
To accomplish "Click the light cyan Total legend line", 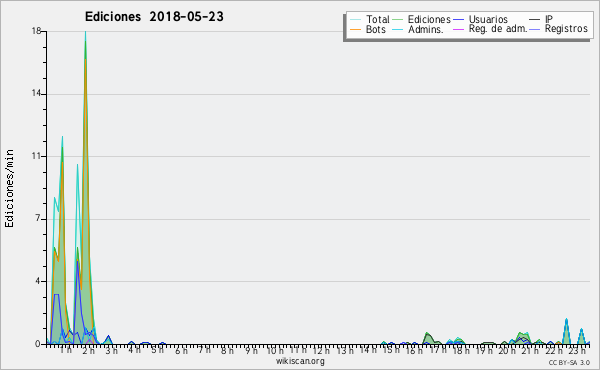I will (355, 20).
